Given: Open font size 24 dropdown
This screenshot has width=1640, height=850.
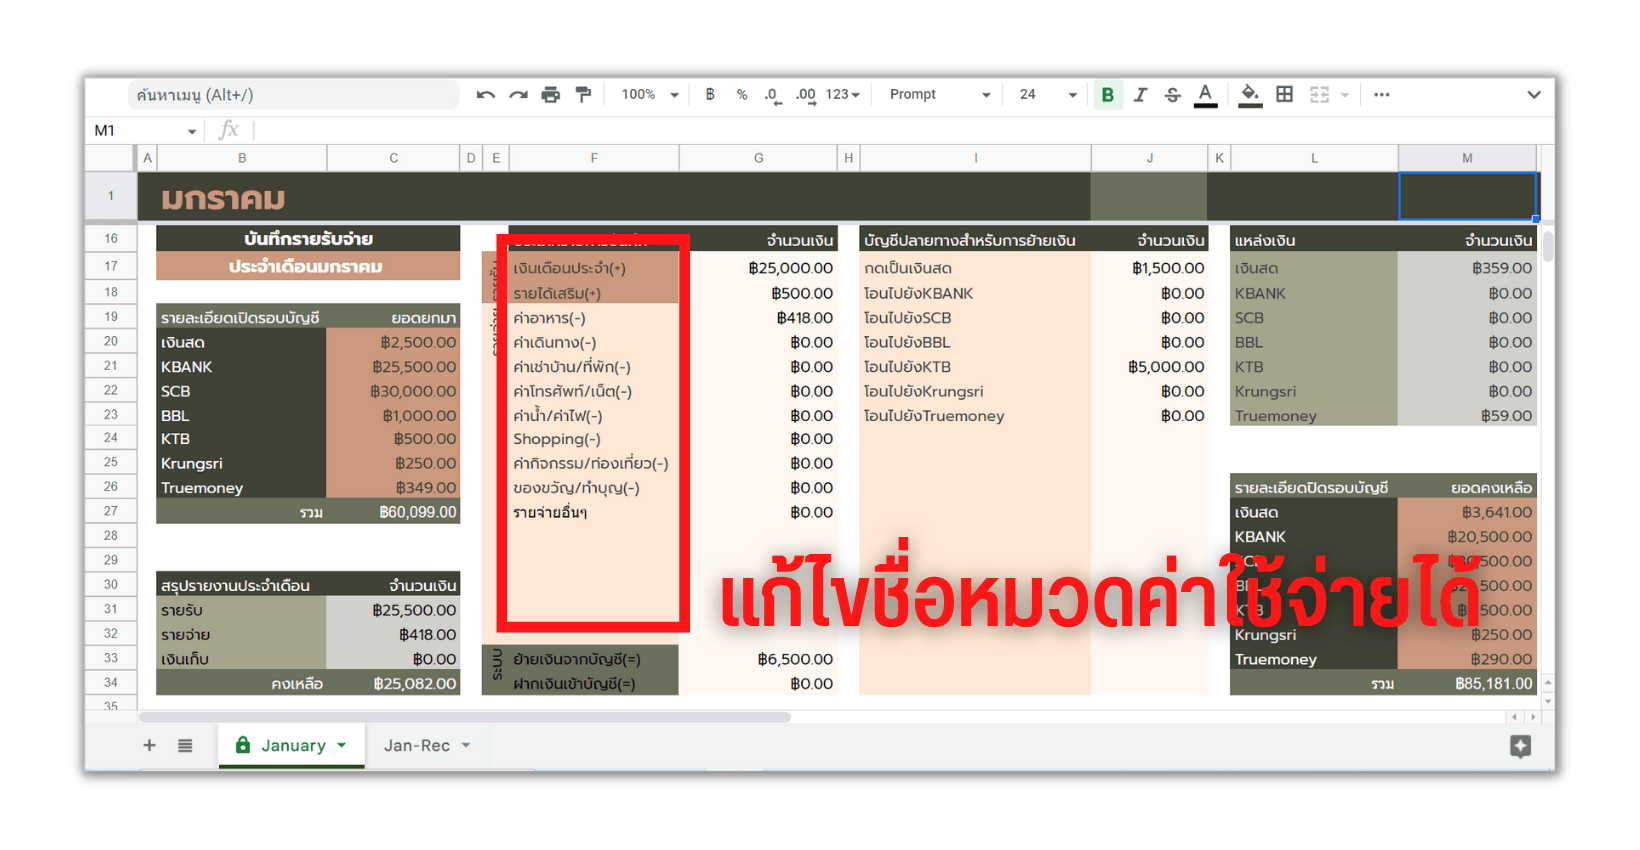Looking at the screenshot, I should tap(1048, 95).
